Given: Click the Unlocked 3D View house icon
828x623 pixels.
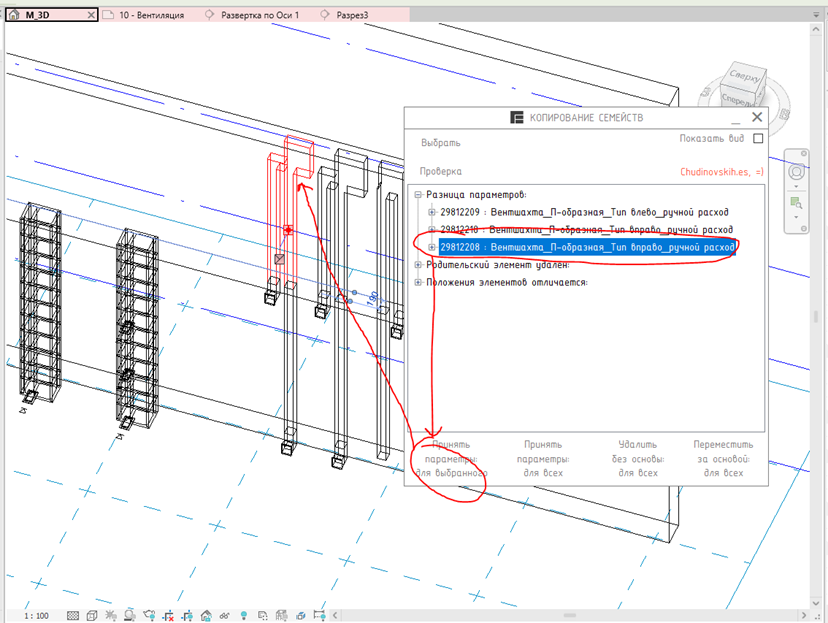Looking at the screenshot, I should pyautogui.click(x=206, y=616).
